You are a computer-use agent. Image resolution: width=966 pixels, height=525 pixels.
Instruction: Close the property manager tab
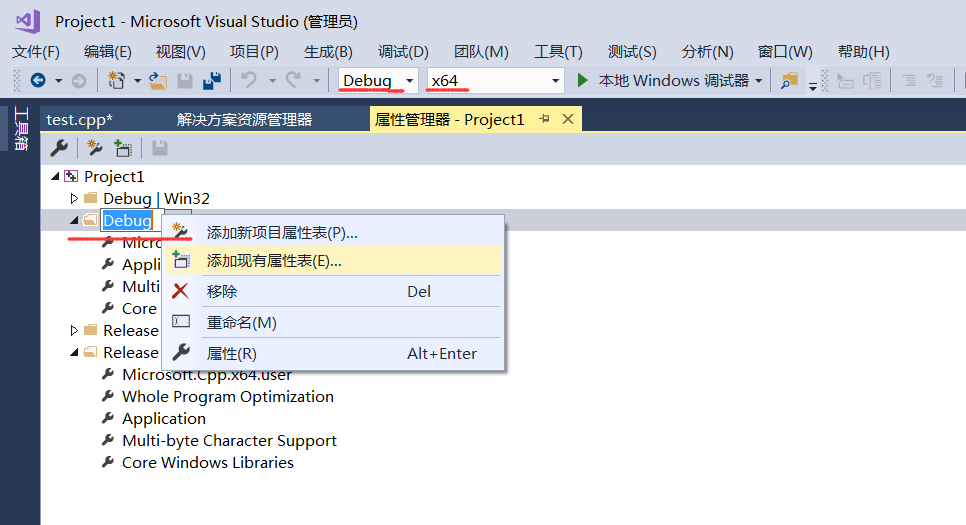pyautogui.click(x=568, y=119)
